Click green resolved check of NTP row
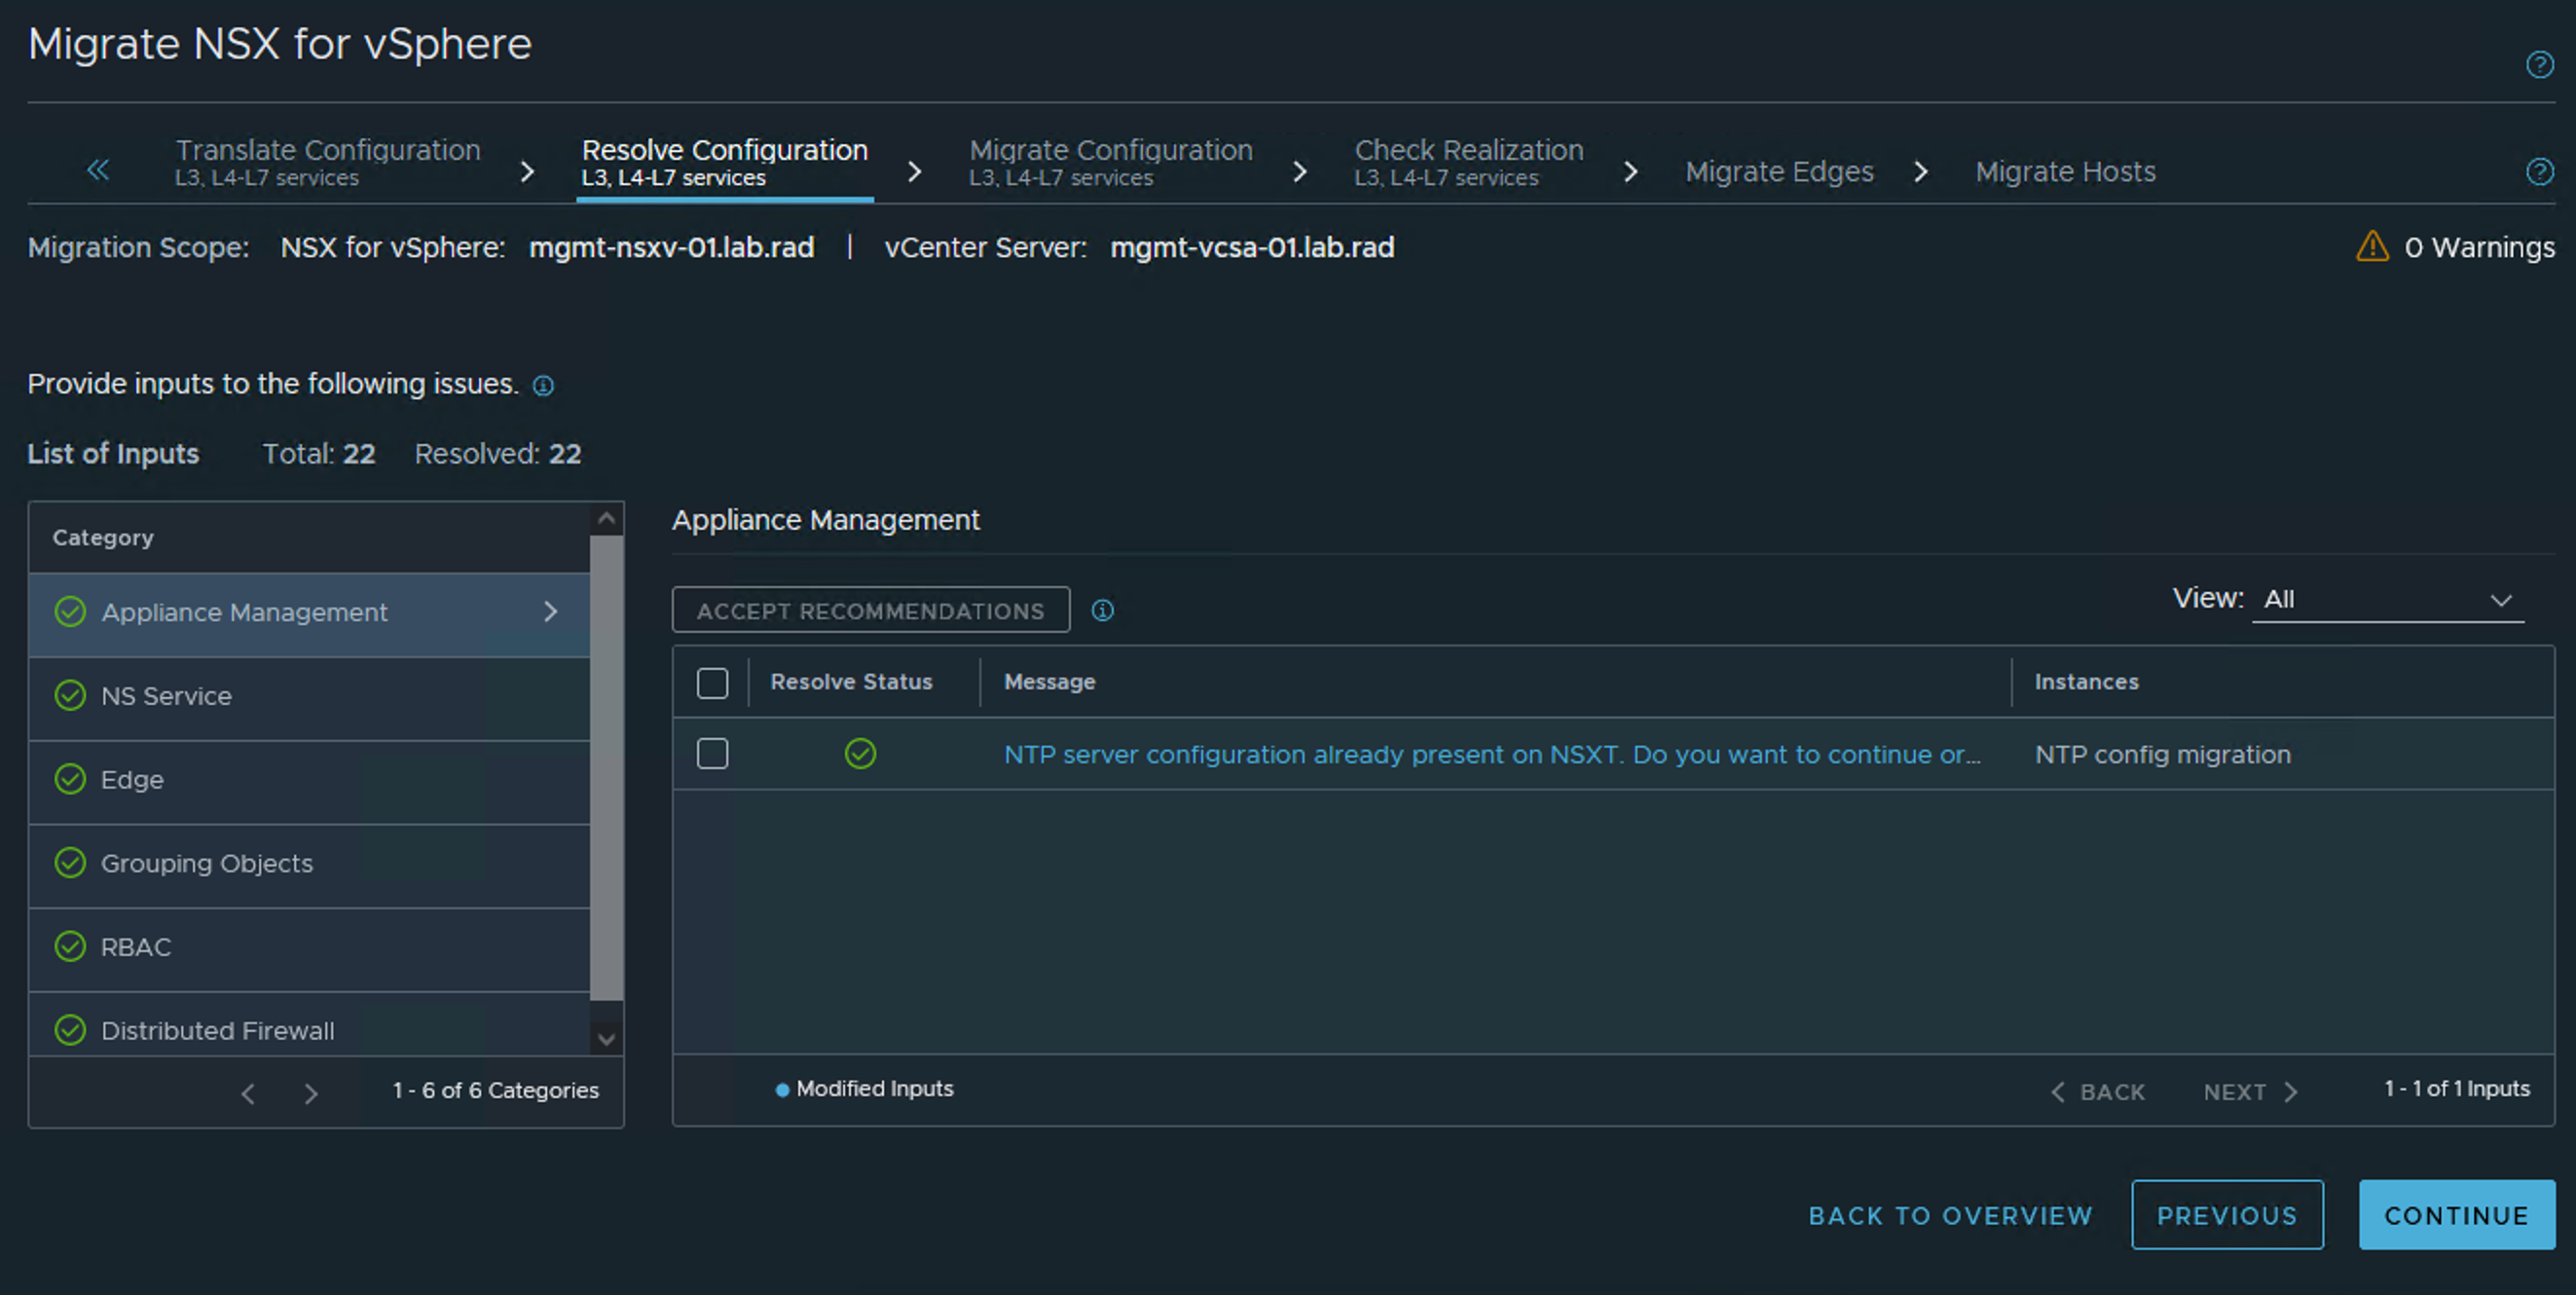 coord(860,754)
